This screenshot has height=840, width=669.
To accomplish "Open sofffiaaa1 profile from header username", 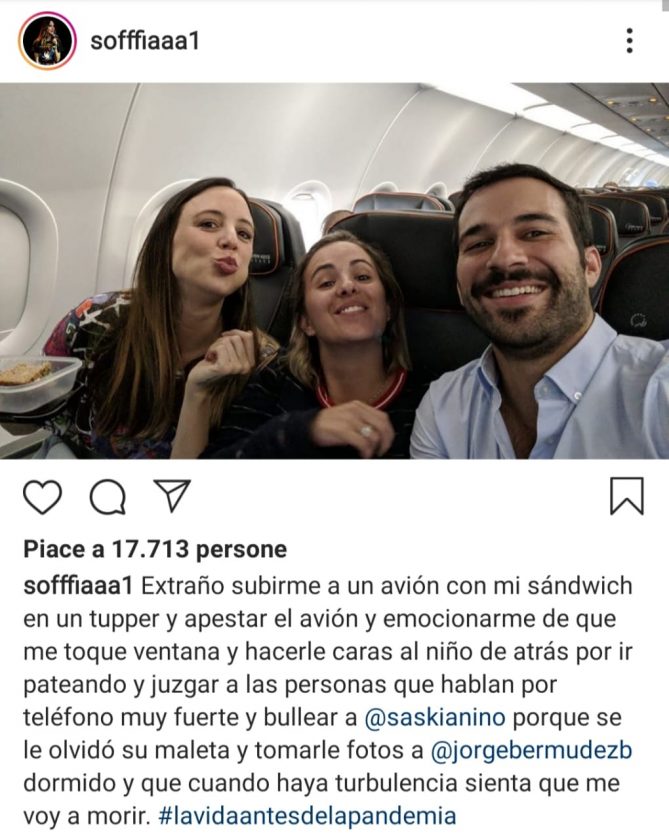I will click(x=145, y=41).
